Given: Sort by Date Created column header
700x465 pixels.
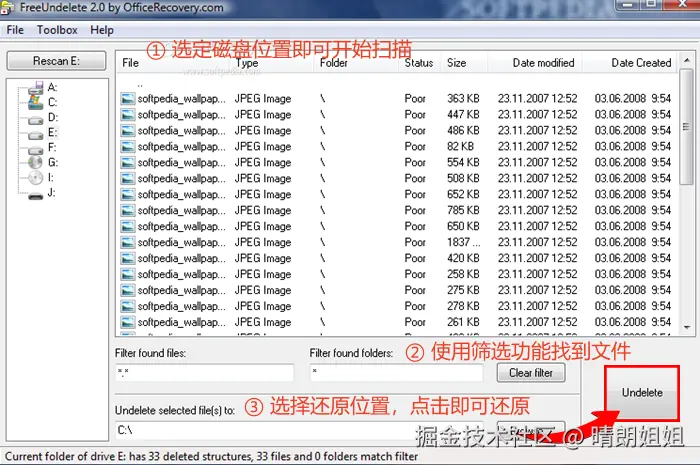Looking at the screenshot, I should click(x=629, y=63).
